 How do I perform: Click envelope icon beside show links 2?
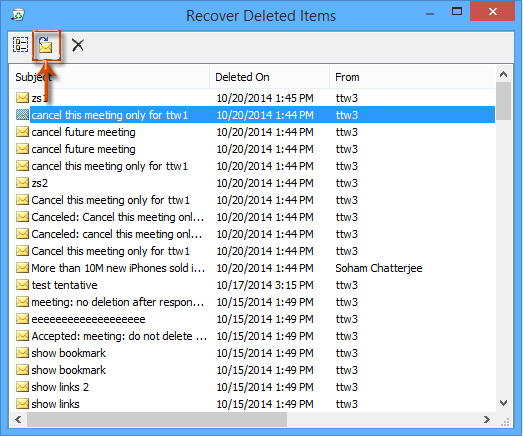pyautogui.click(x=22, y=387)
